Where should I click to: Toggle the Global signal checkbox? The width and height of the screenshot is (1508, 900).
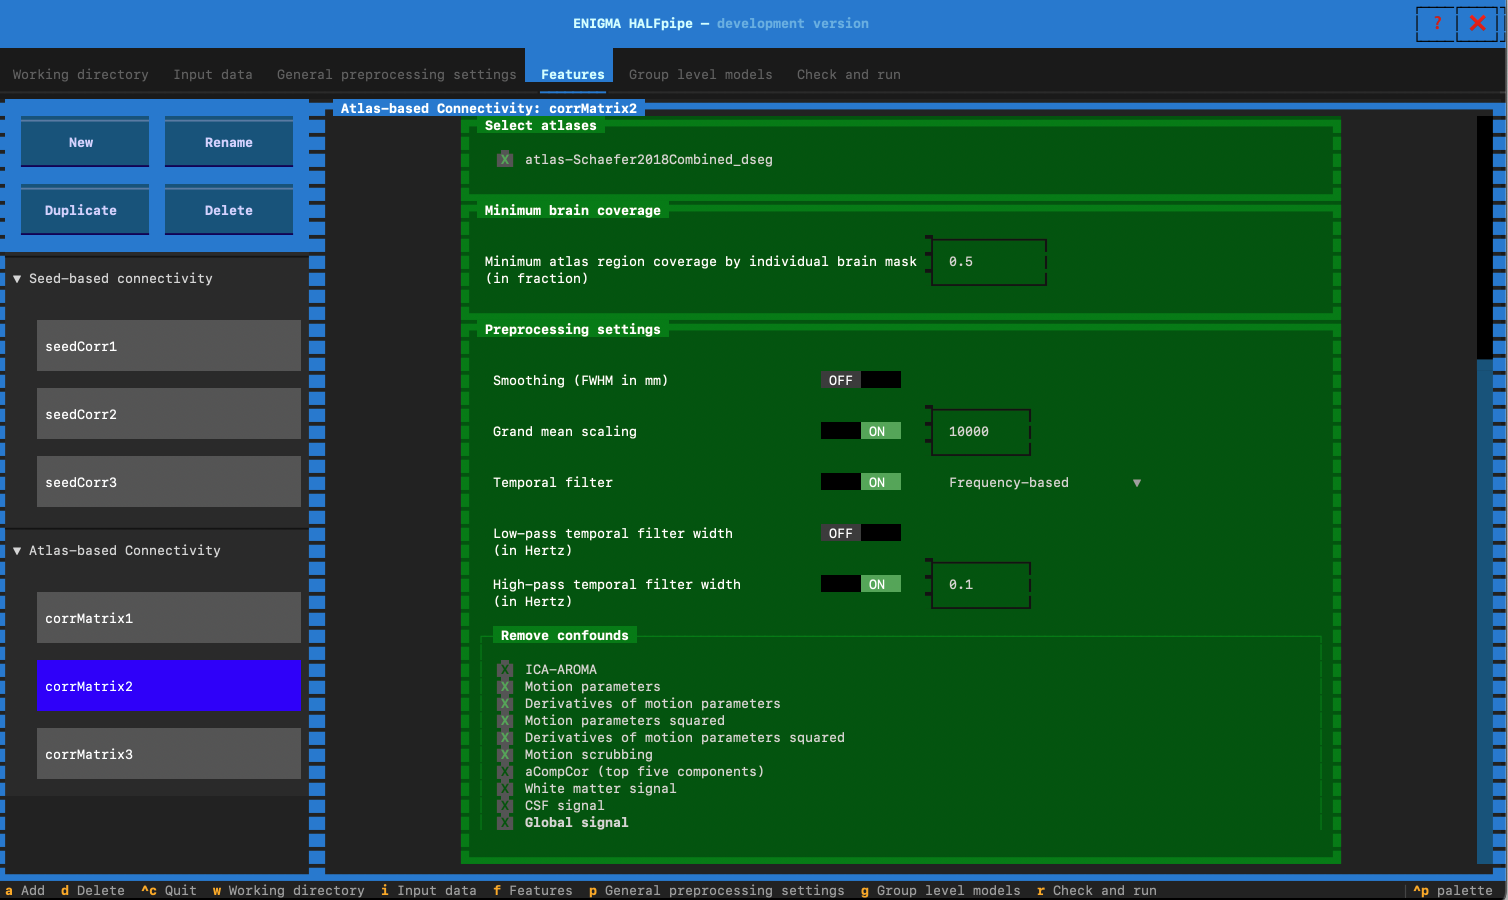[x=505, y=823]
